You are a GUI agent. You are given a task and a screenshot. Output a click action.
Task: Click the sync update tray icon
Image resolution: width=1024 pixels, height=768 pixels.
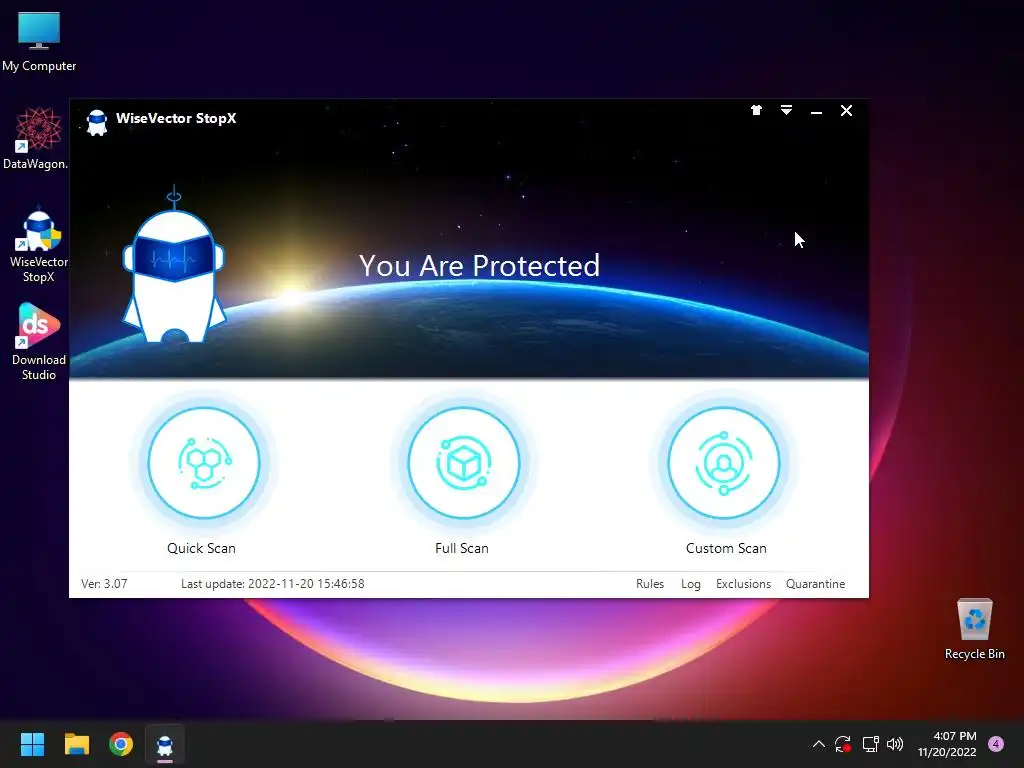click(x=843, y=744)
